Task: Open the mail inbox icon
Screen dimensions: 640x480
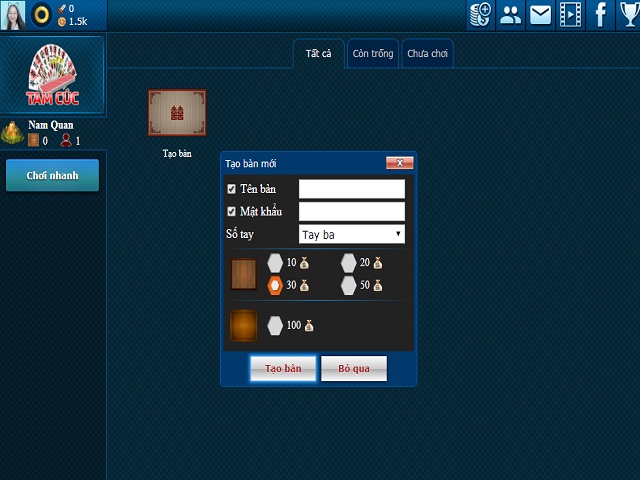Action: coord(540,14)
